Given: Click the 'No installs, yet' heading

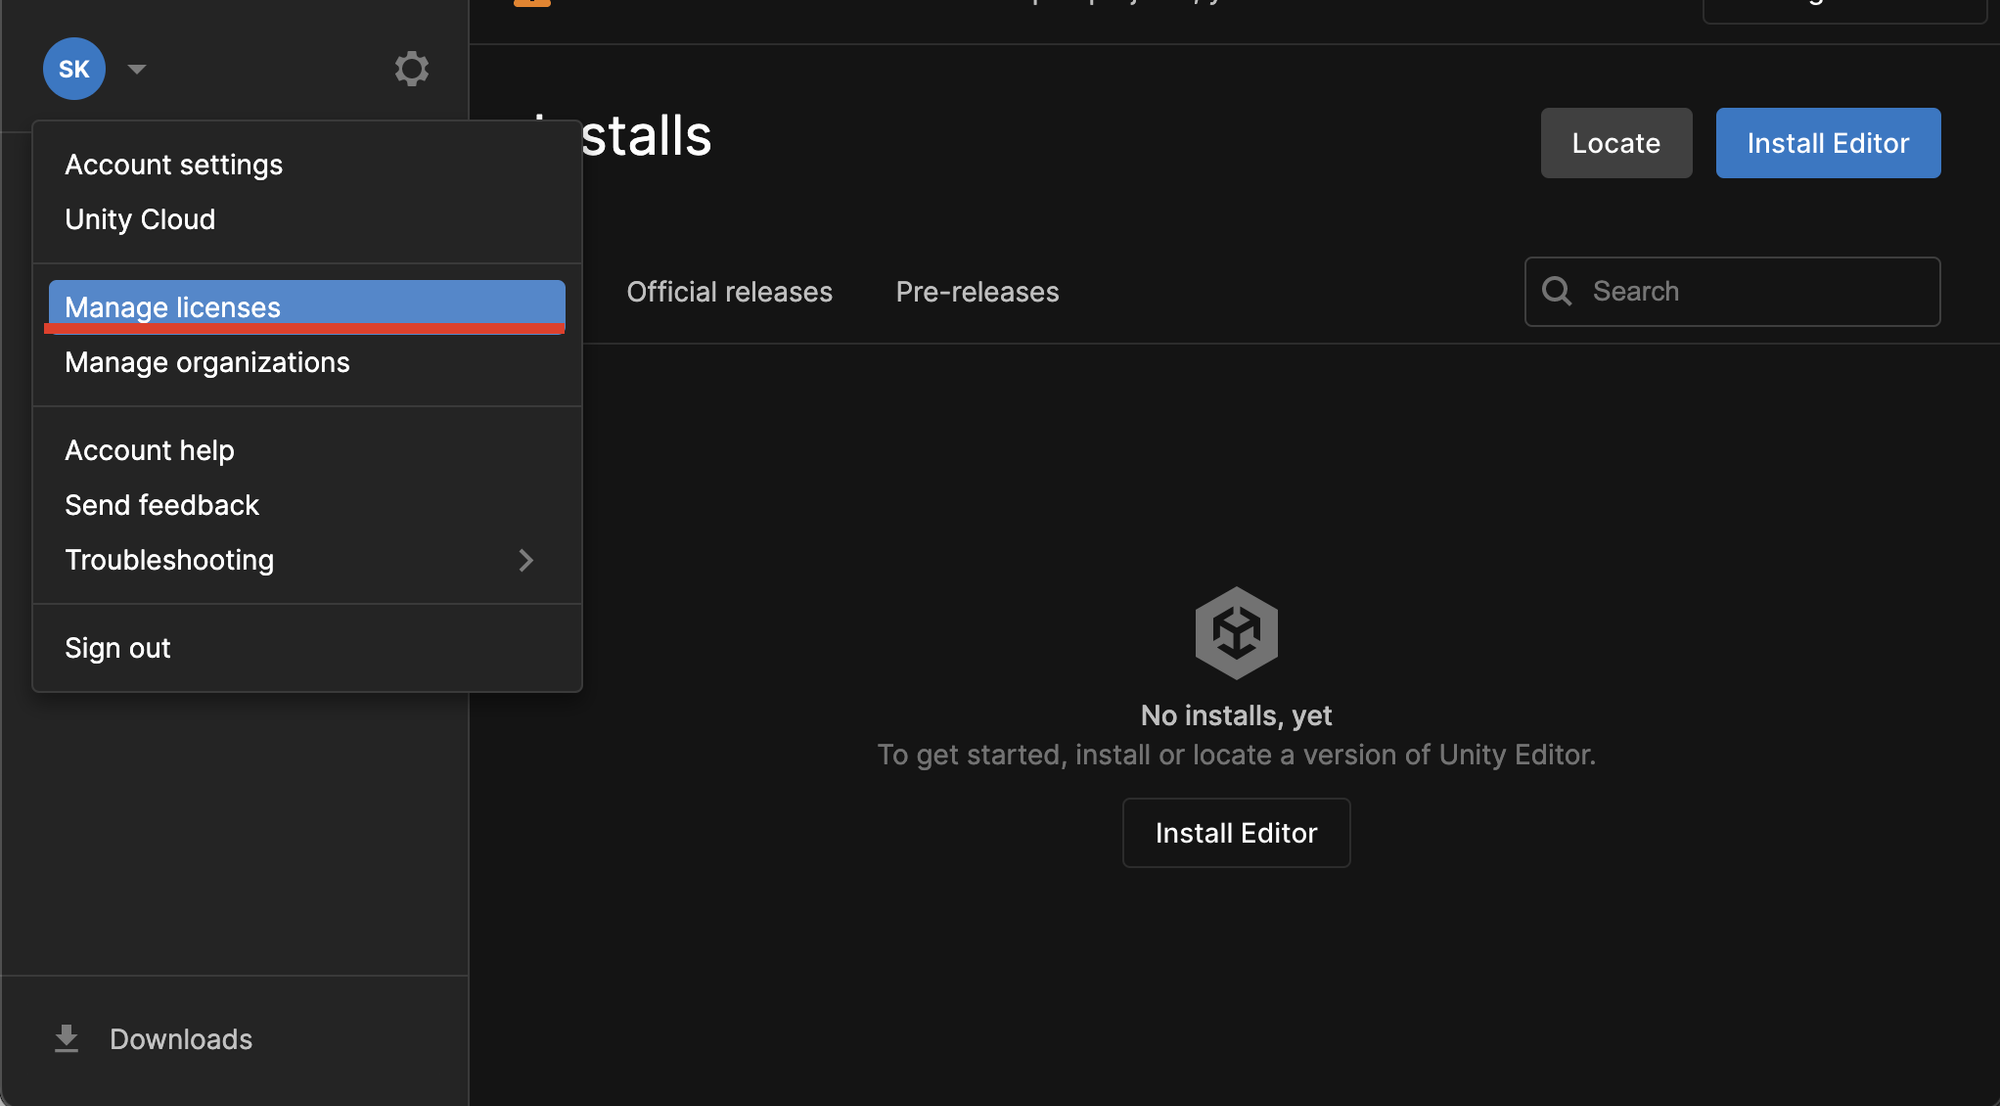Looking at the screenshot, I should tap(1236, 716).
